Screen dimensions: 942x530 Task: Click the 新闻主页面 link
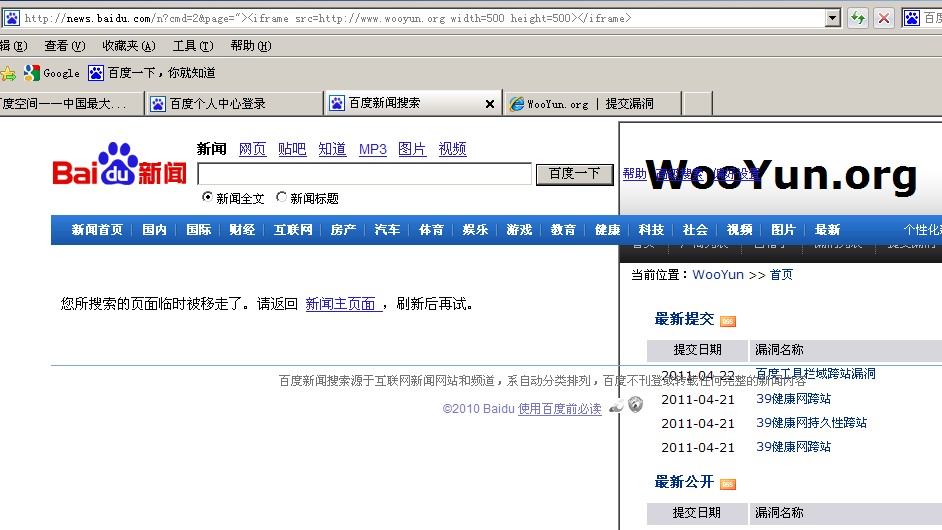click(342, 304)
